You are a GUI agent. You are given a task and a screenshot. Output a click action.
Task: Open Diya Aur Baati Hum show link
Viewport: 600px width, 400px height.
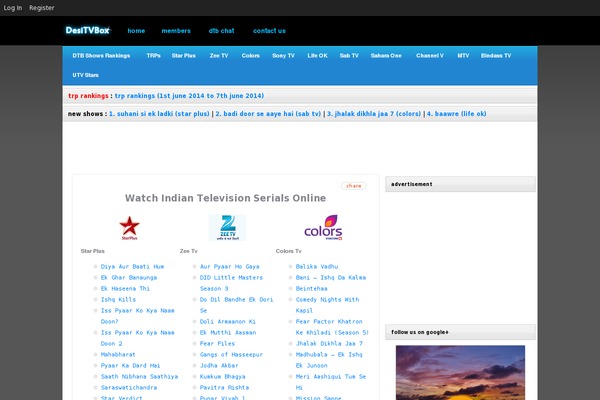point(132,266)
